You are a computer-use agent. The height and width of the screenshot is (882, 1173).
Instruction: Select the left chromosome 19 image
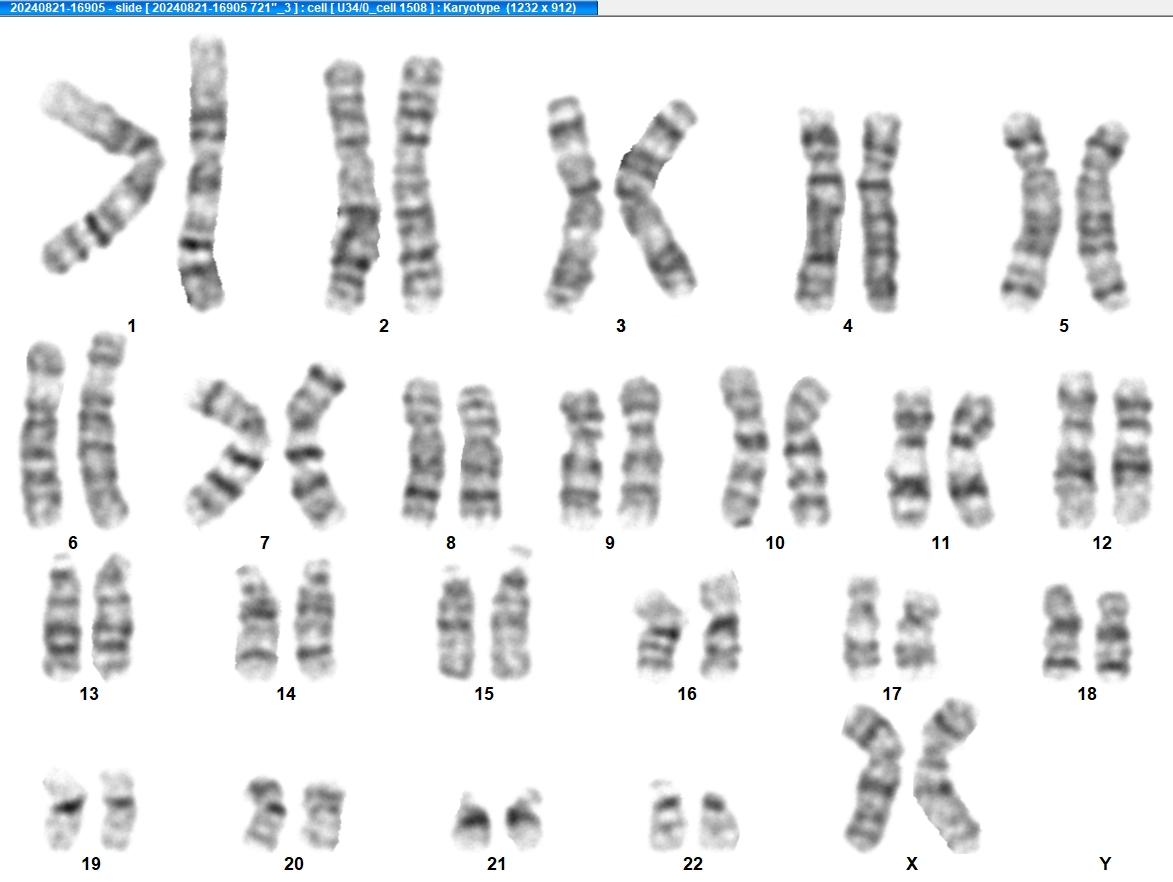tap(64, 809)
